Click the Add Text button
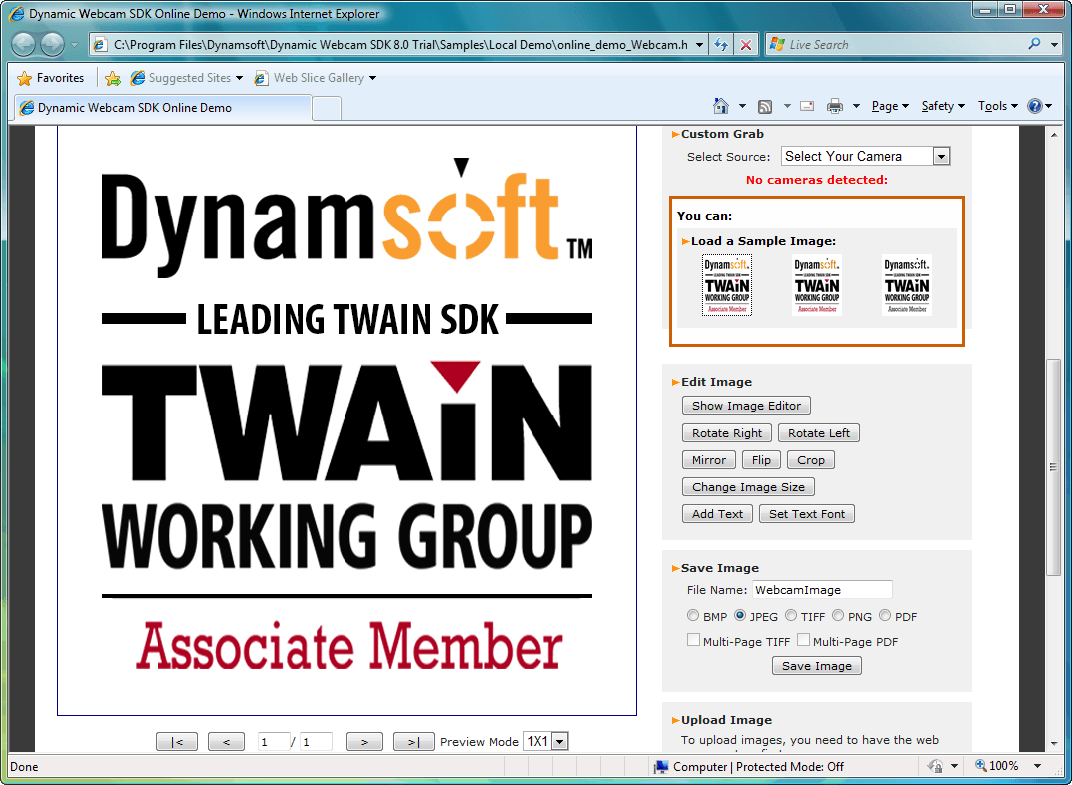1072x785 pixels. pyautogui.click(x=717, y=514)
